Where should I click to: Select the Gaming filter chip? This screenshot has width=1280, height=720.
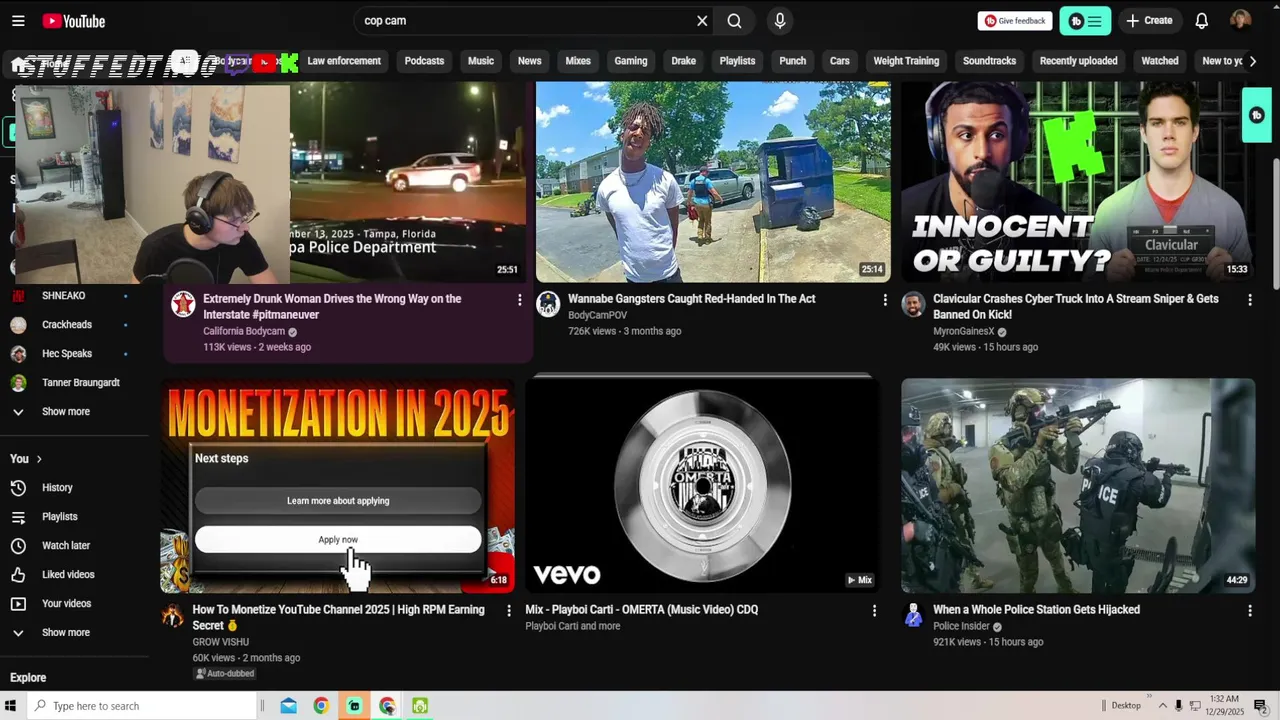[x=631, y=61]
